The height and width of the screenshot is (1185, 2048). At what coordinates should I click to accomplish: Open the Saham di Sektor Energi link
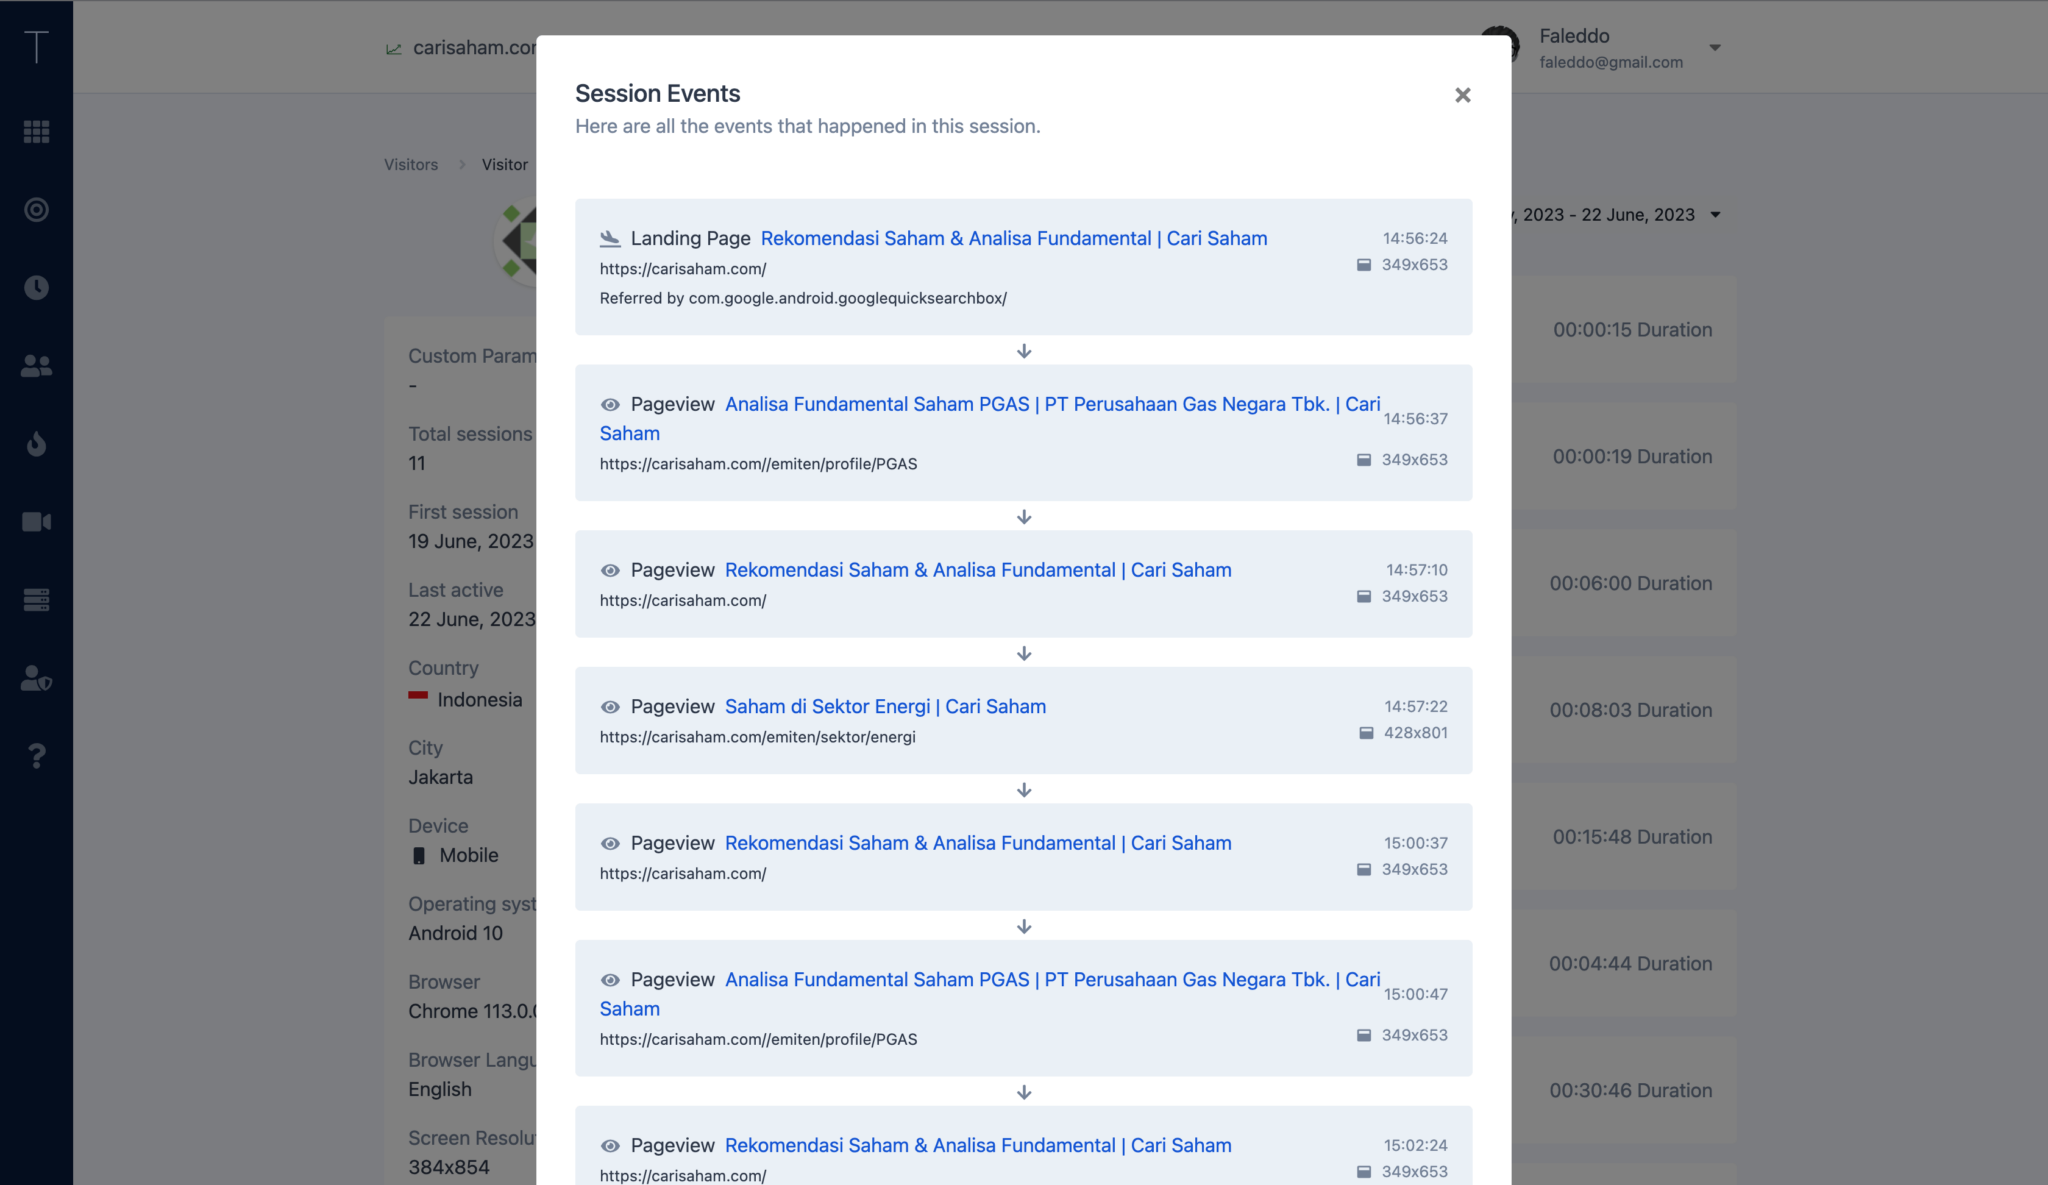pyautogui.click(x=885, y=706)
